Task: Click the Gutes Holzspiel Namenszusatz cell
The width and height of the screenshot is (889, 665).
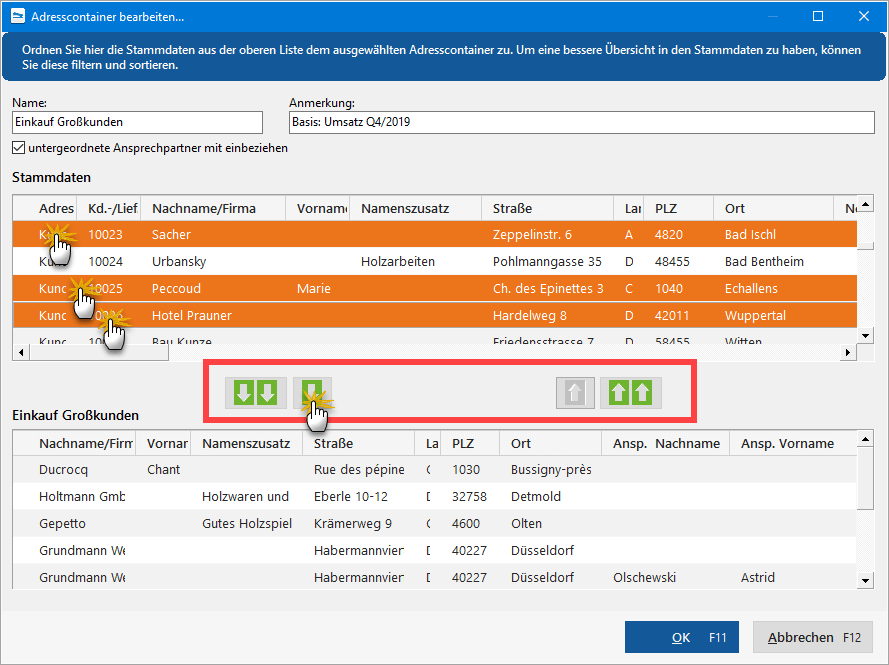Action: (247, 523)
